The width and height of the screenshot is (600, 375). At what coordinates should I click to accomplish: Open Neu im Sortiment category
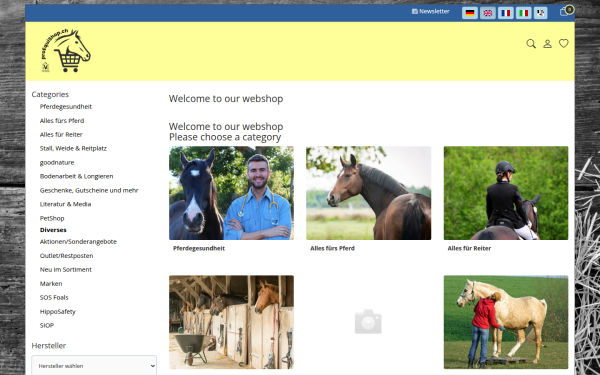66,269
